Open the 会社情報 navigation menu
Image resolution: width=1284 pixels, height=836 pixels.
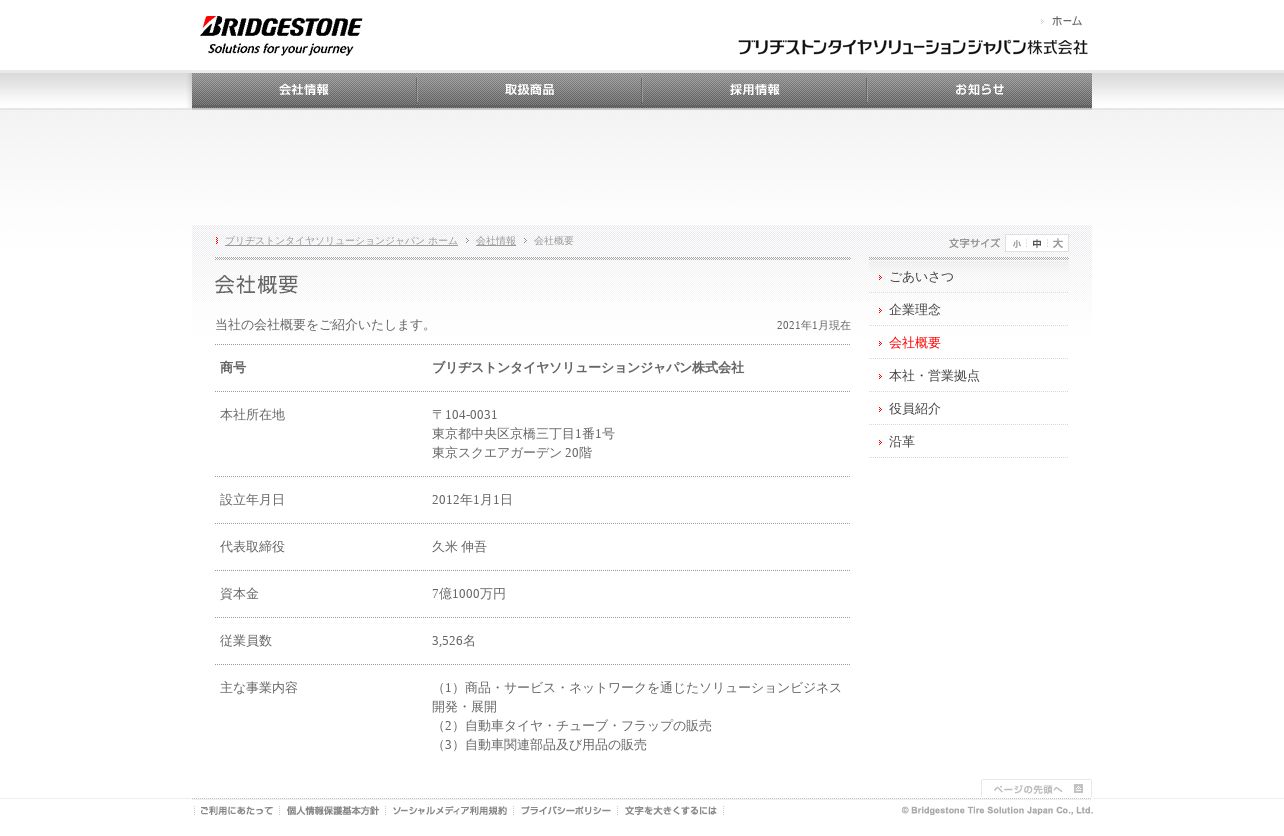[x=304, y=90]
